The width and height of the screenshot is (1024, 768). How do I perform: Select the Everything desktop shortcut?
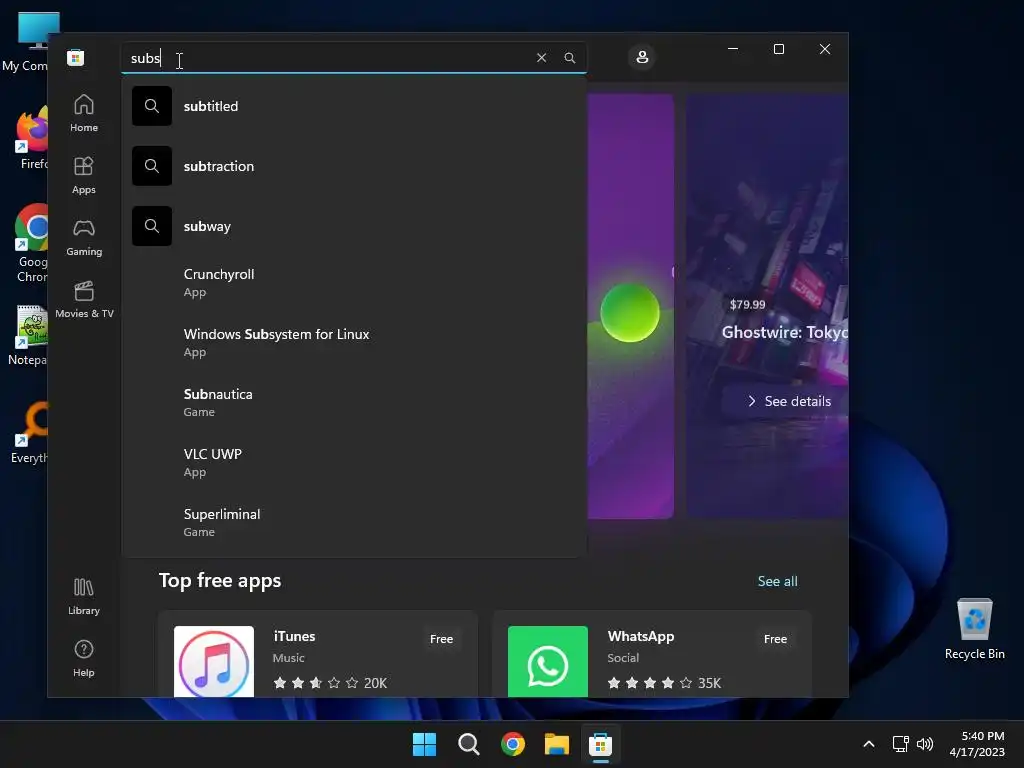click(x=29, y=433)
